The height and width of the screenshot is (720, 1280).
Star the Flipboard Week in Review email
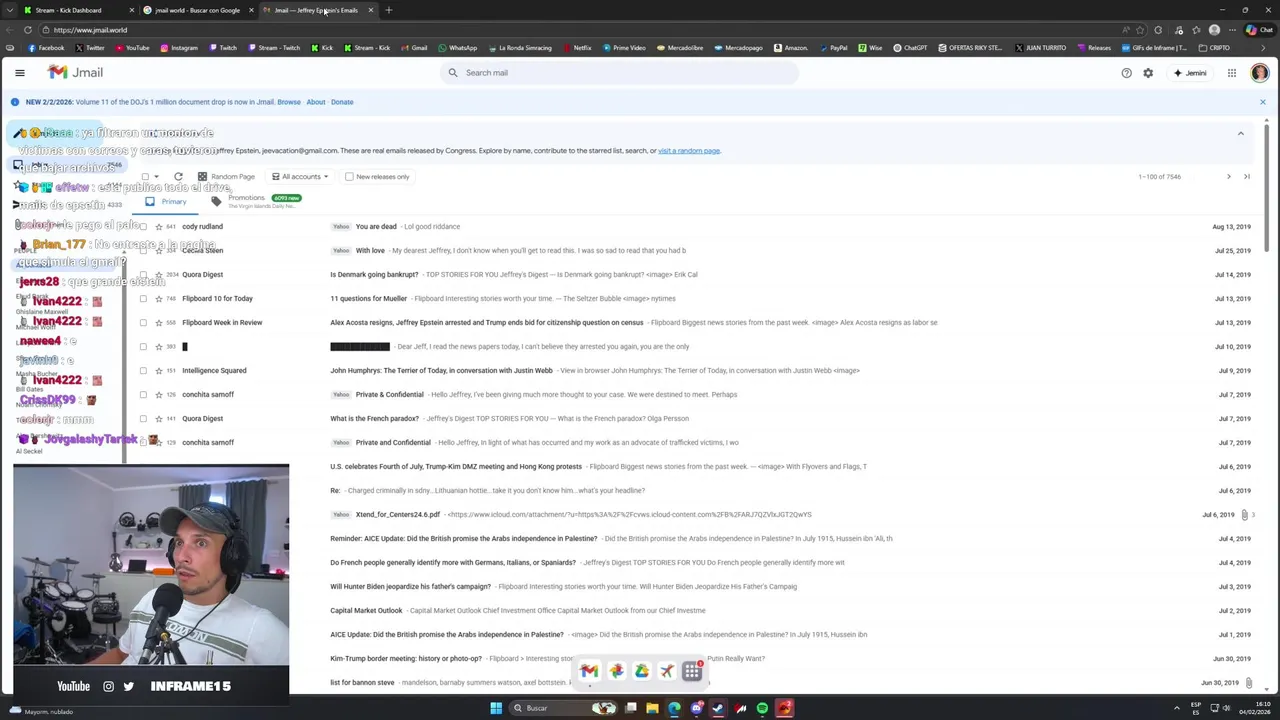(157, 323)
